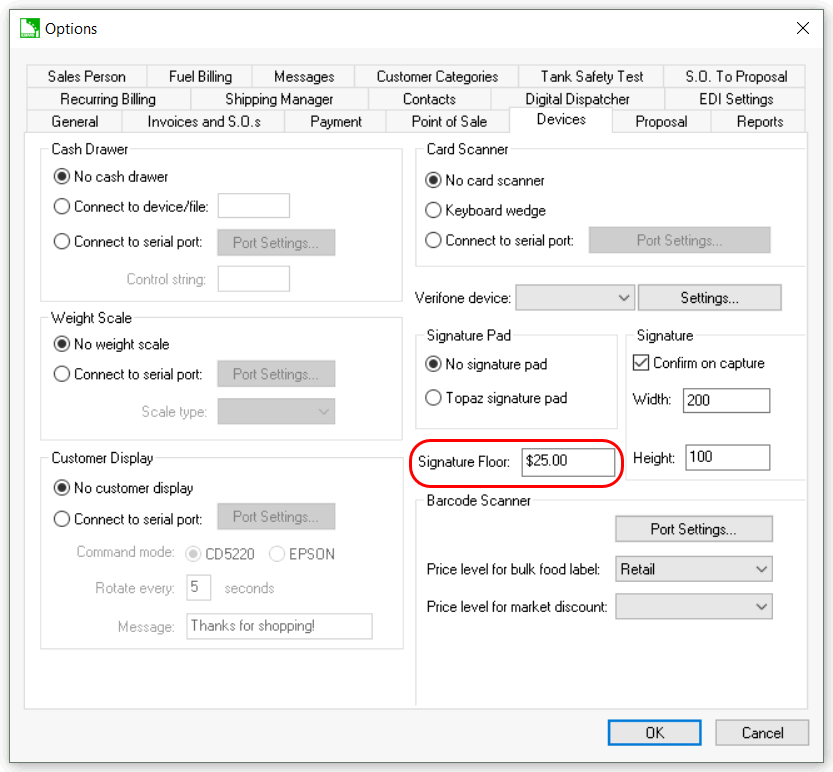Click the Options window app icon

click(29, 29)
